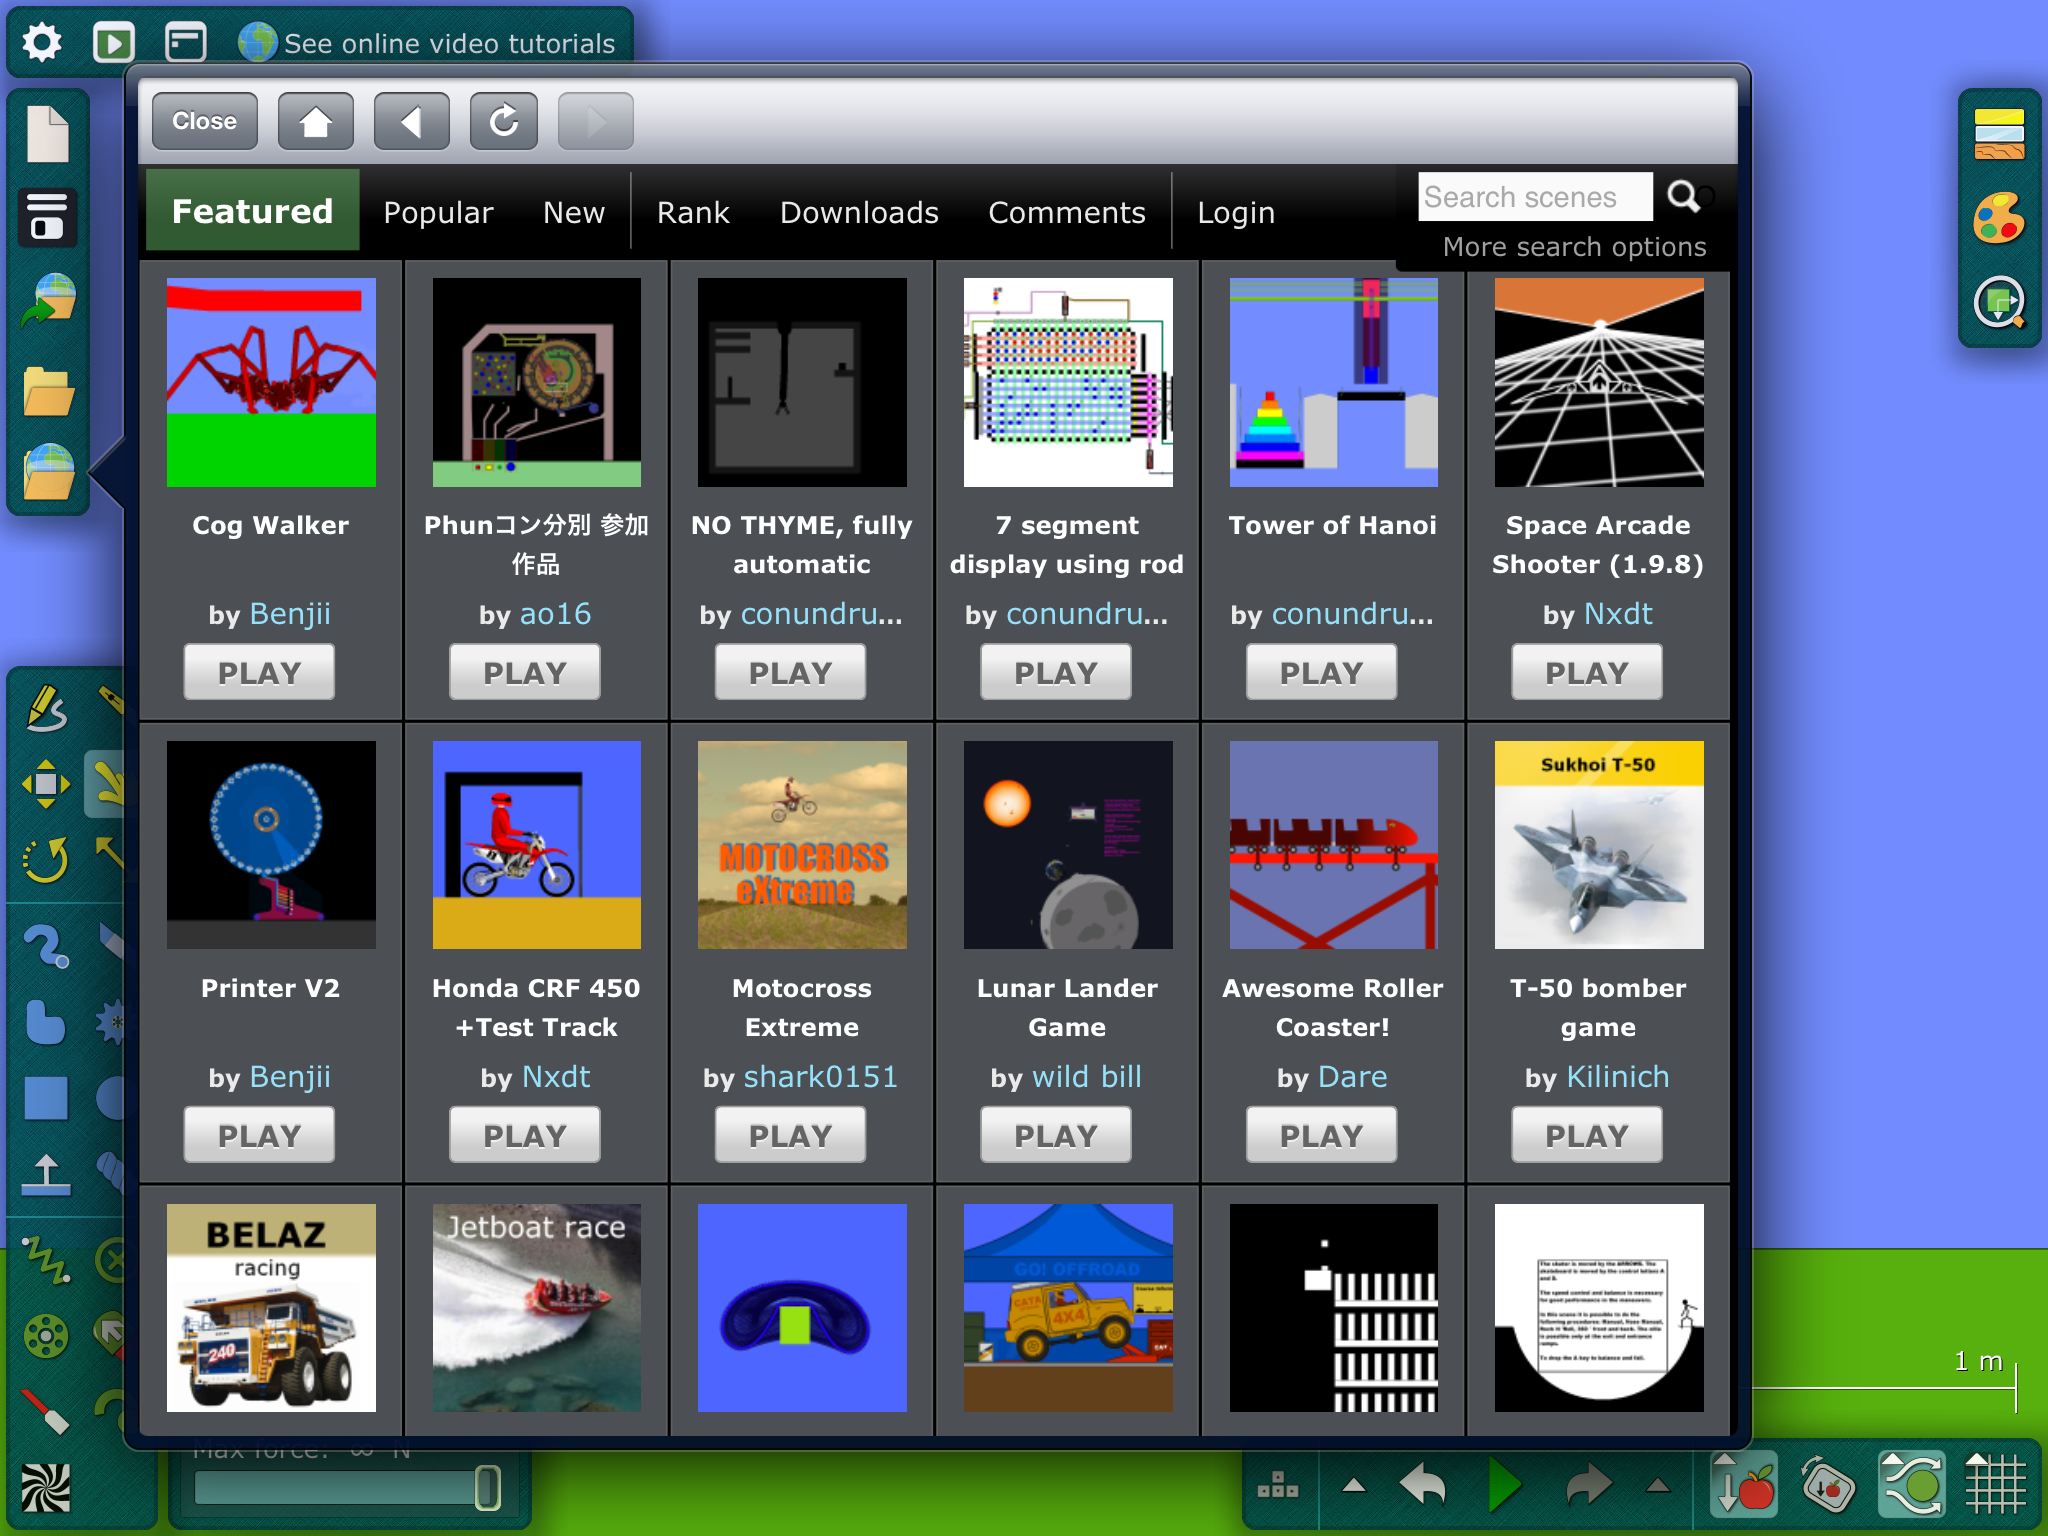Open the Comments tab
Viewport: 2048px width, 1536px height.
tap(1067, 212)
